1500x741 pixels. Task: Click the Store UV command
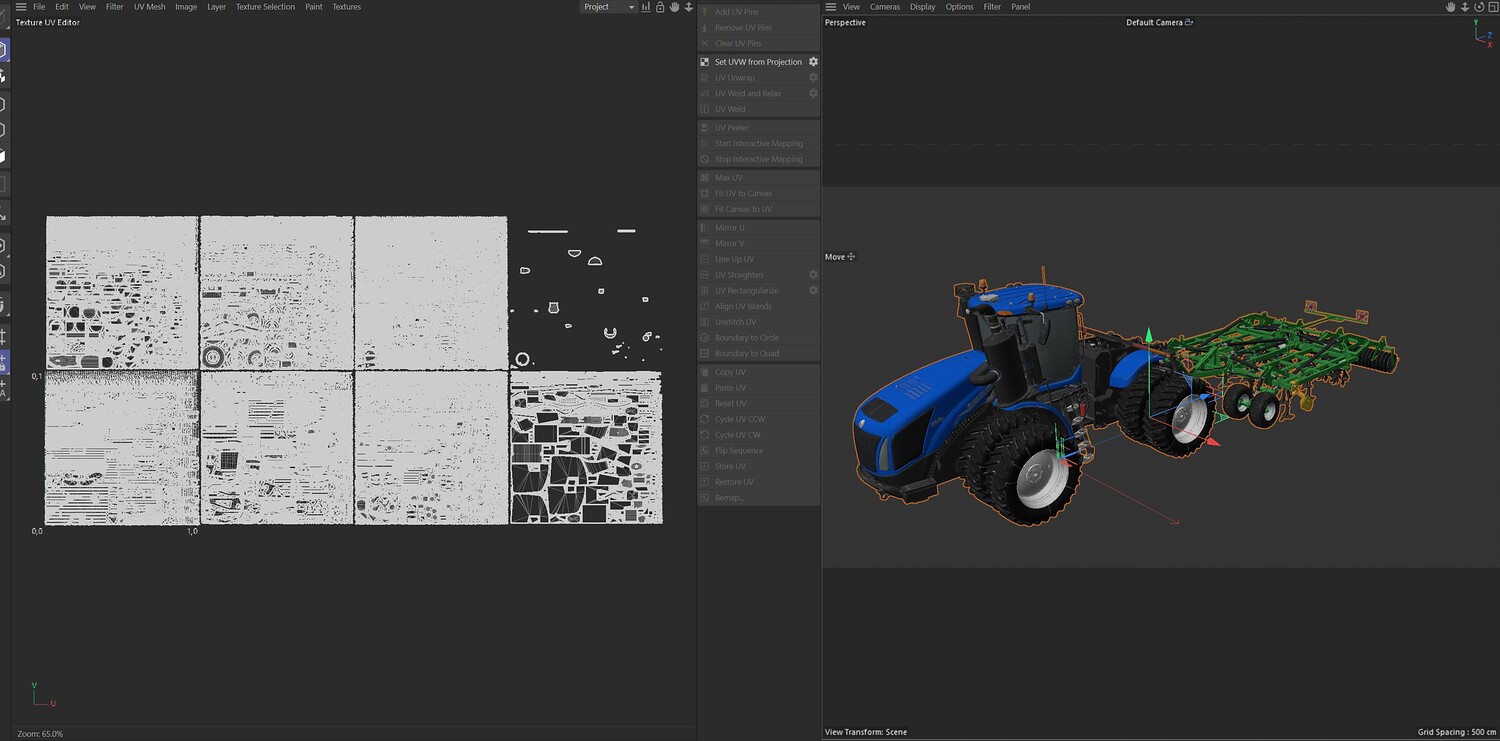pos(758,467)
